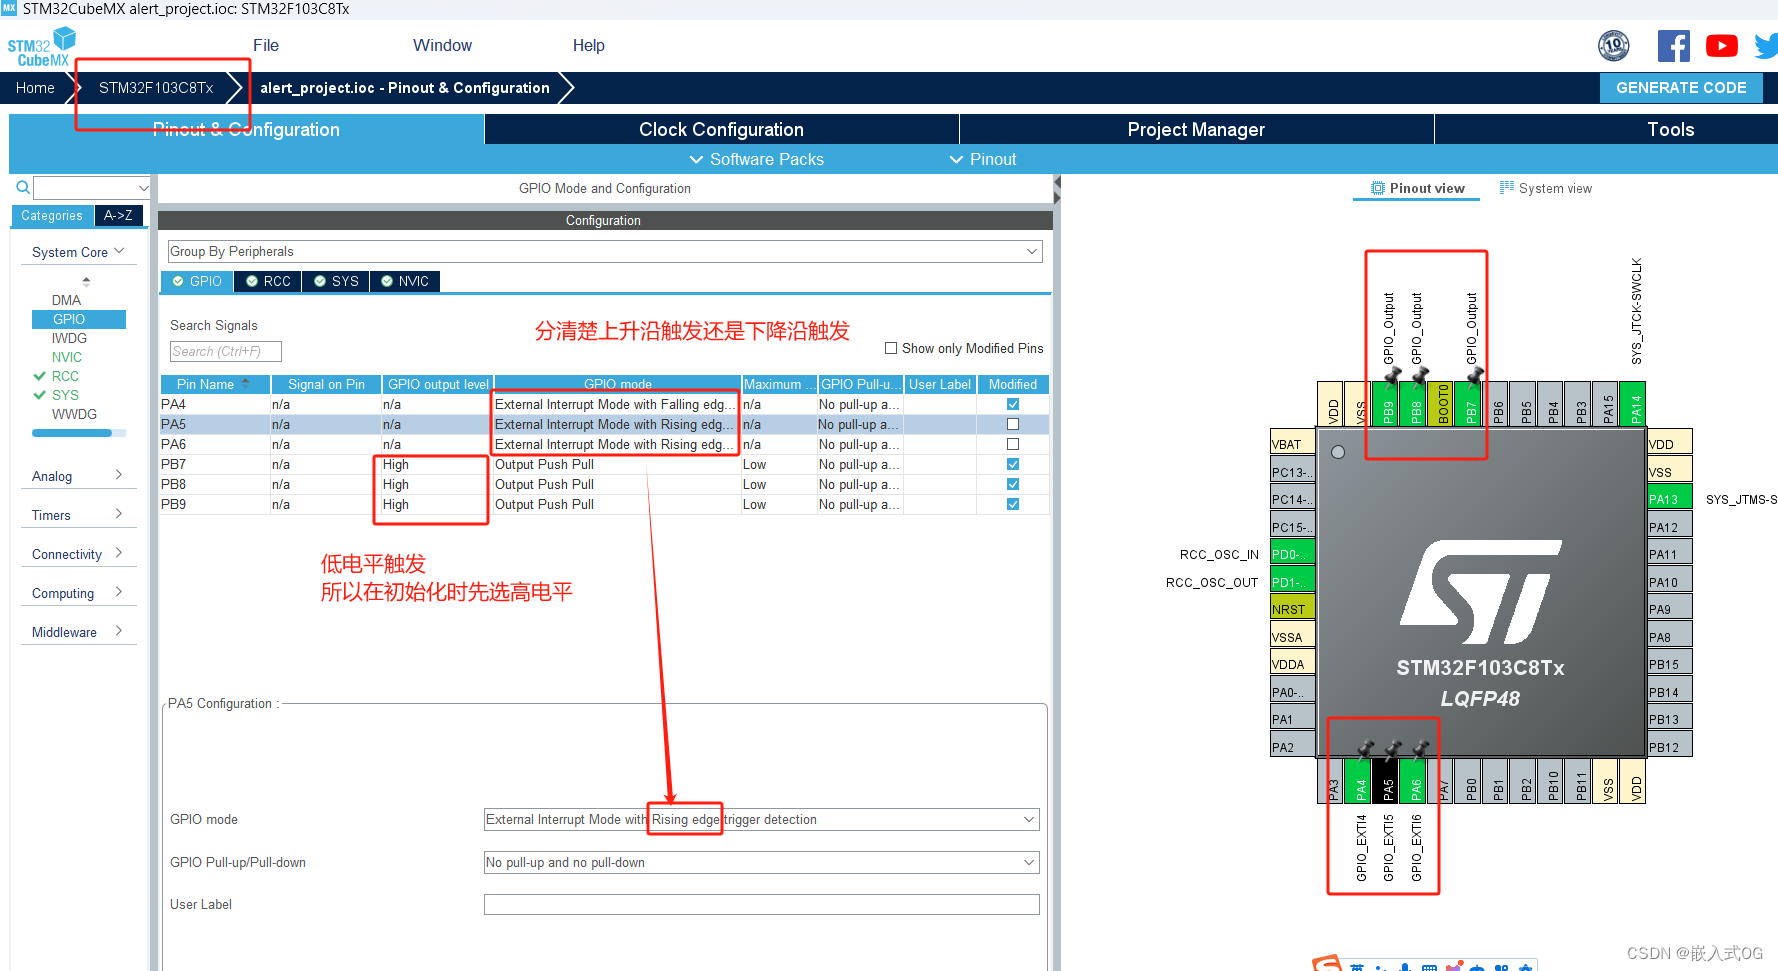Select pin PB7 on the chip

coord(1470,404)
